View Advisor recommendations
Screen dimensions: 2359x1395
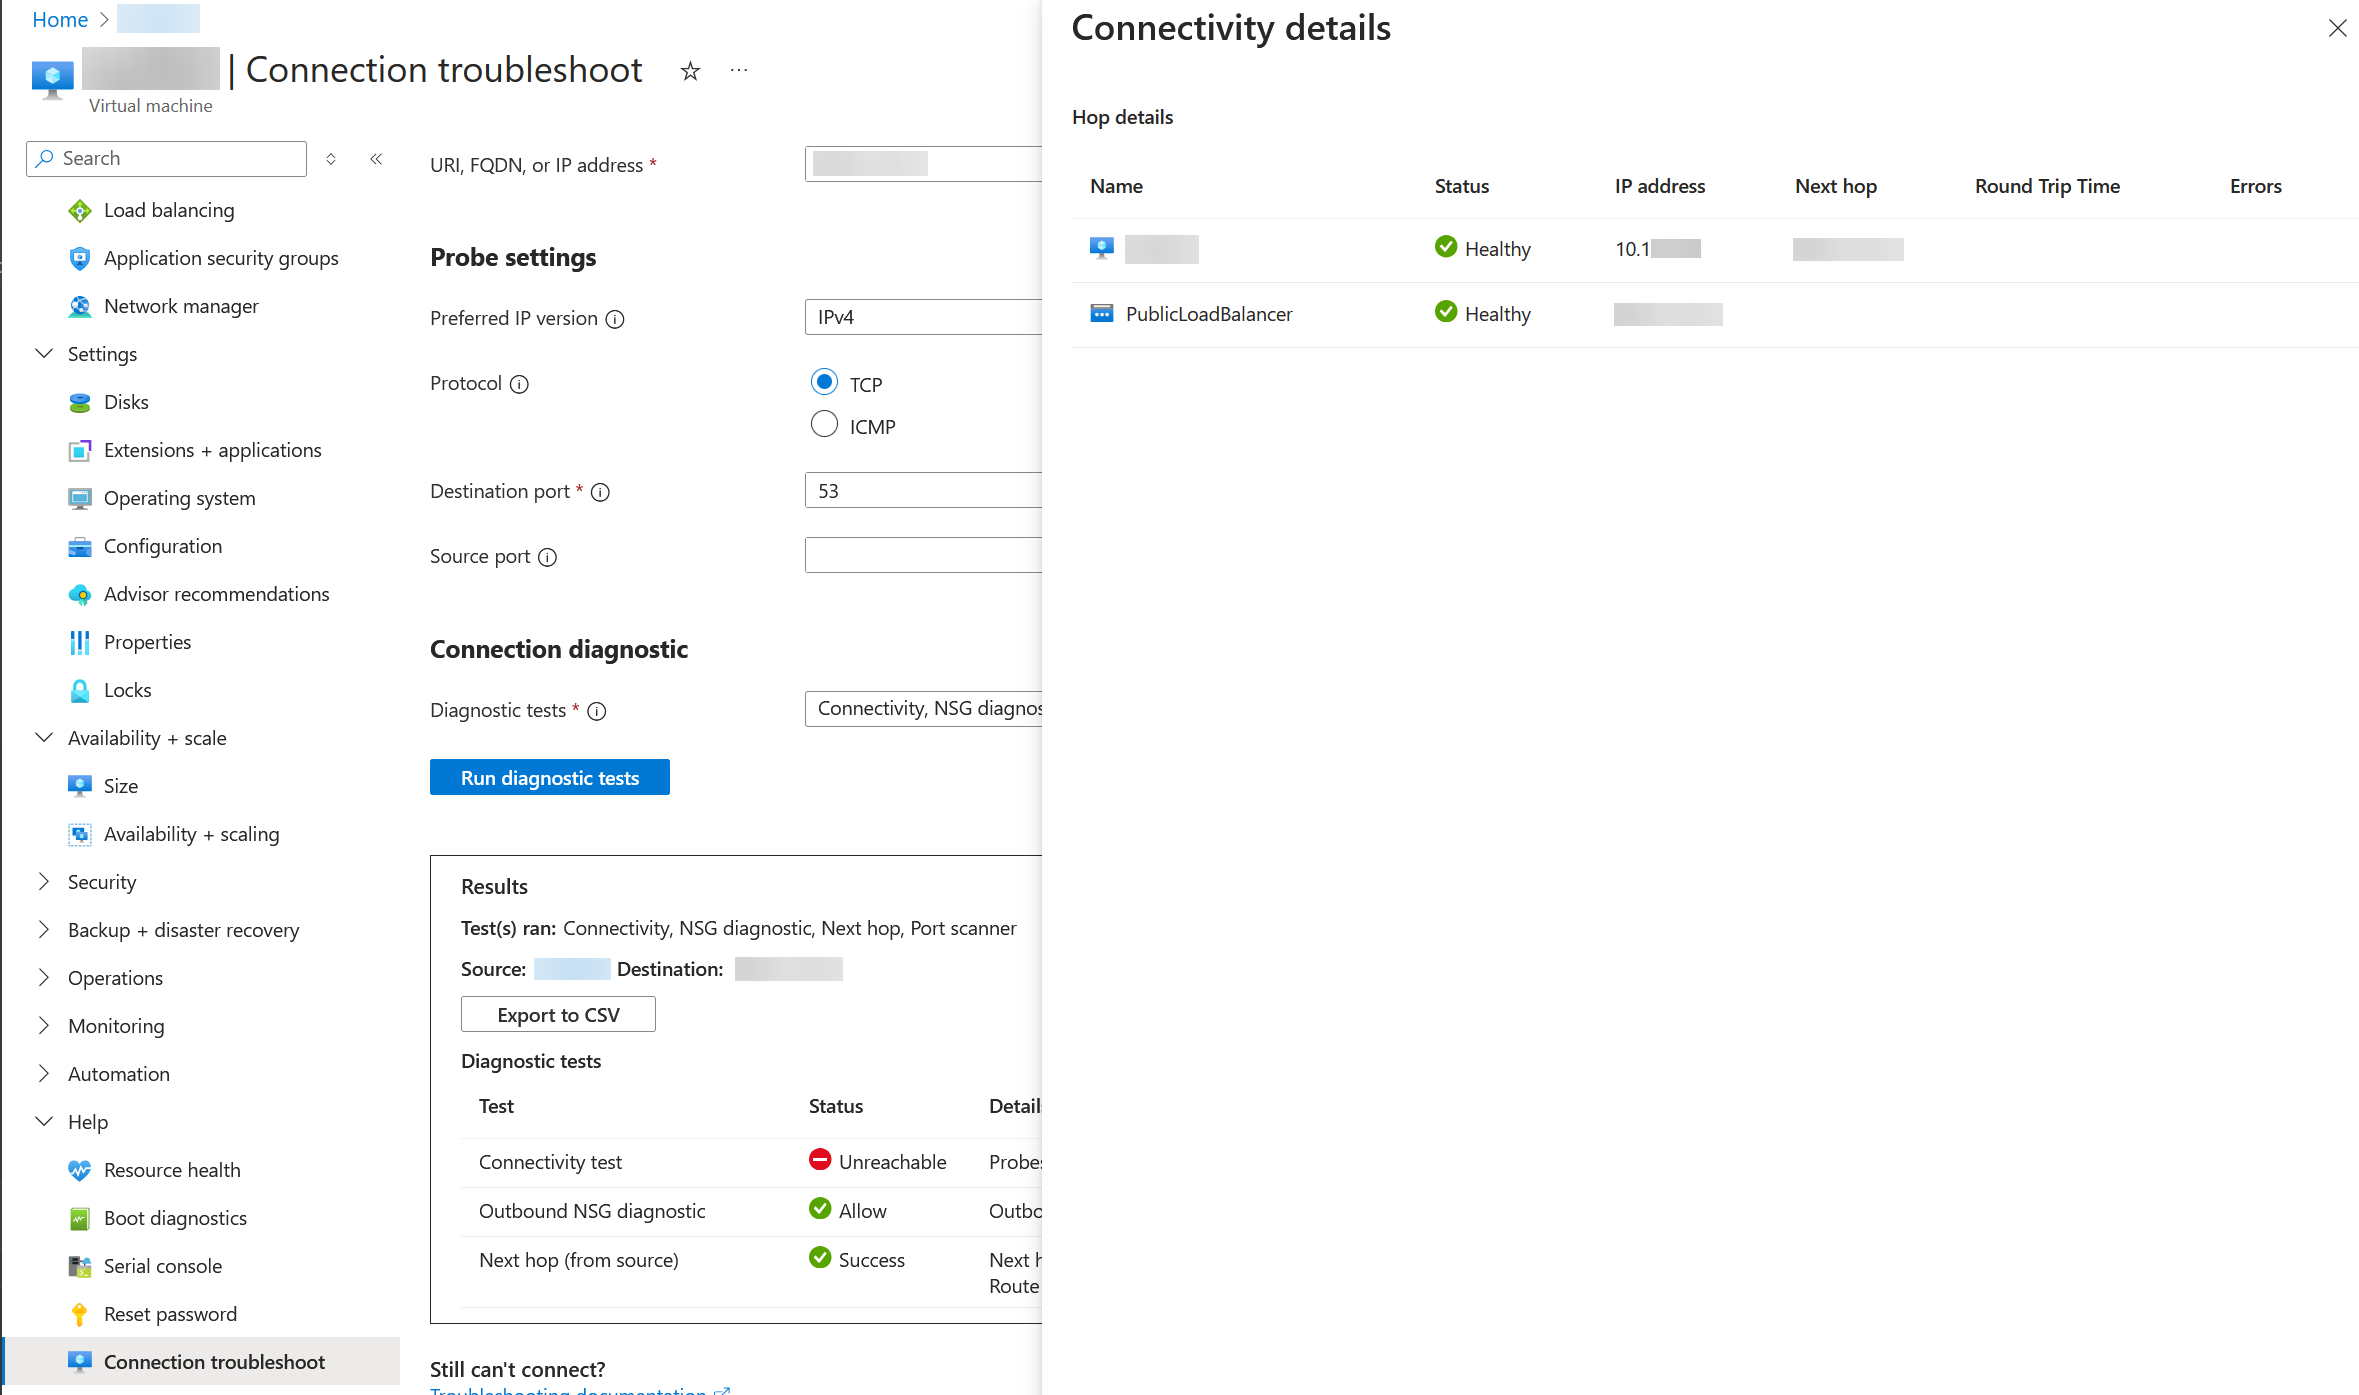(x=216, y=594)
